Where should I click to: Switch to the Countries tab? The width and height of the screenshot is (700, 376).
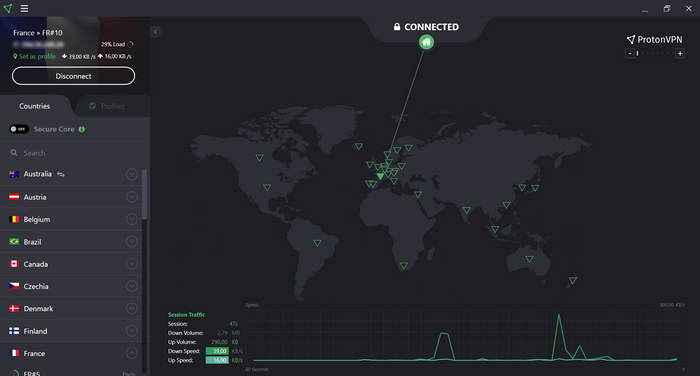[34, 106]
